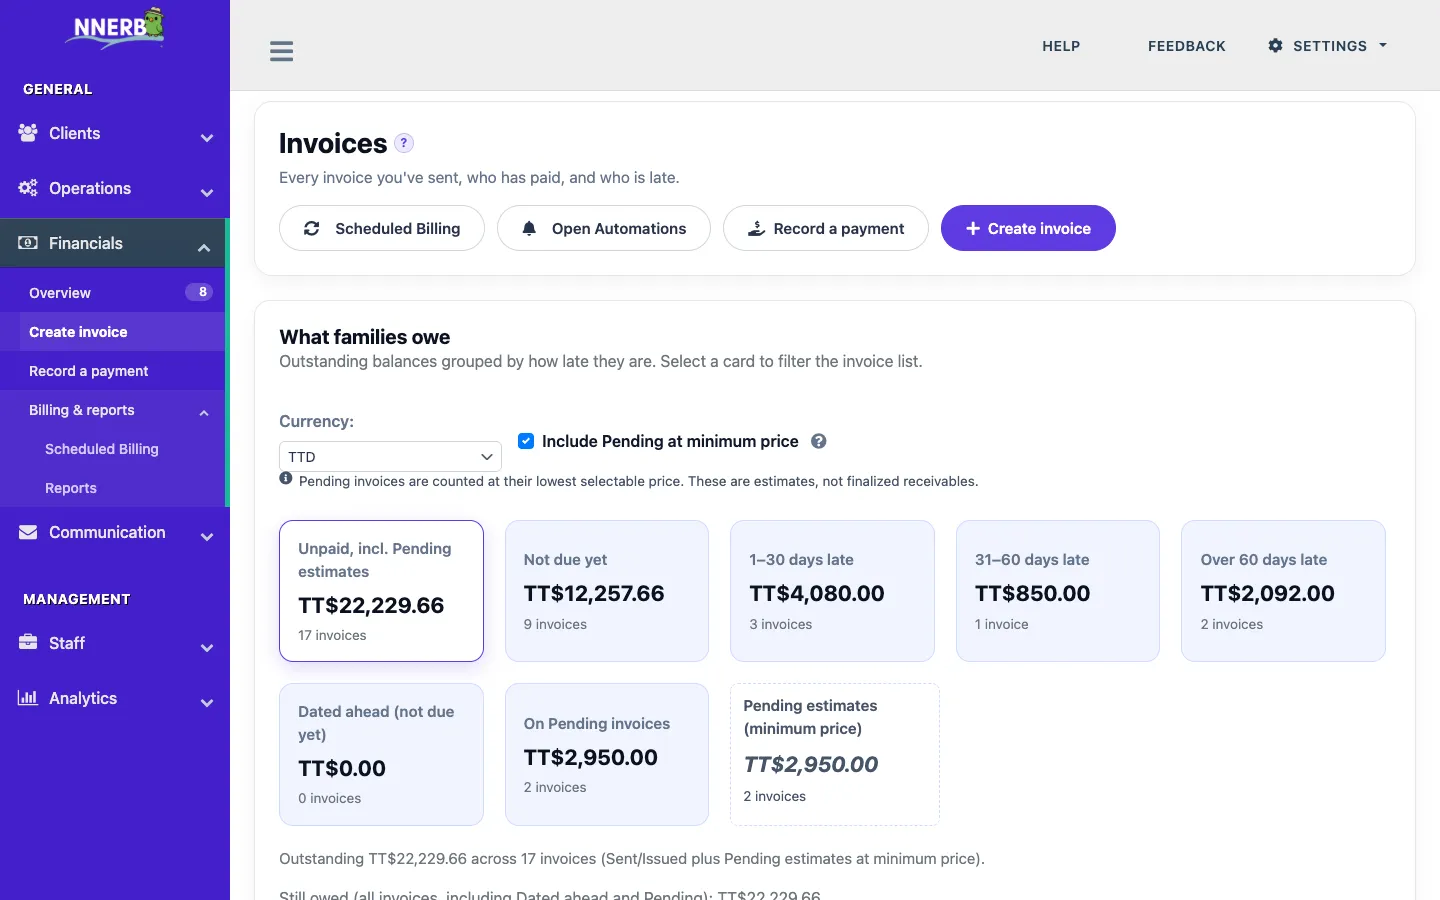Click the Overview badge showing 8
Screen dimensions: 1440x900
tap(199, 292)
